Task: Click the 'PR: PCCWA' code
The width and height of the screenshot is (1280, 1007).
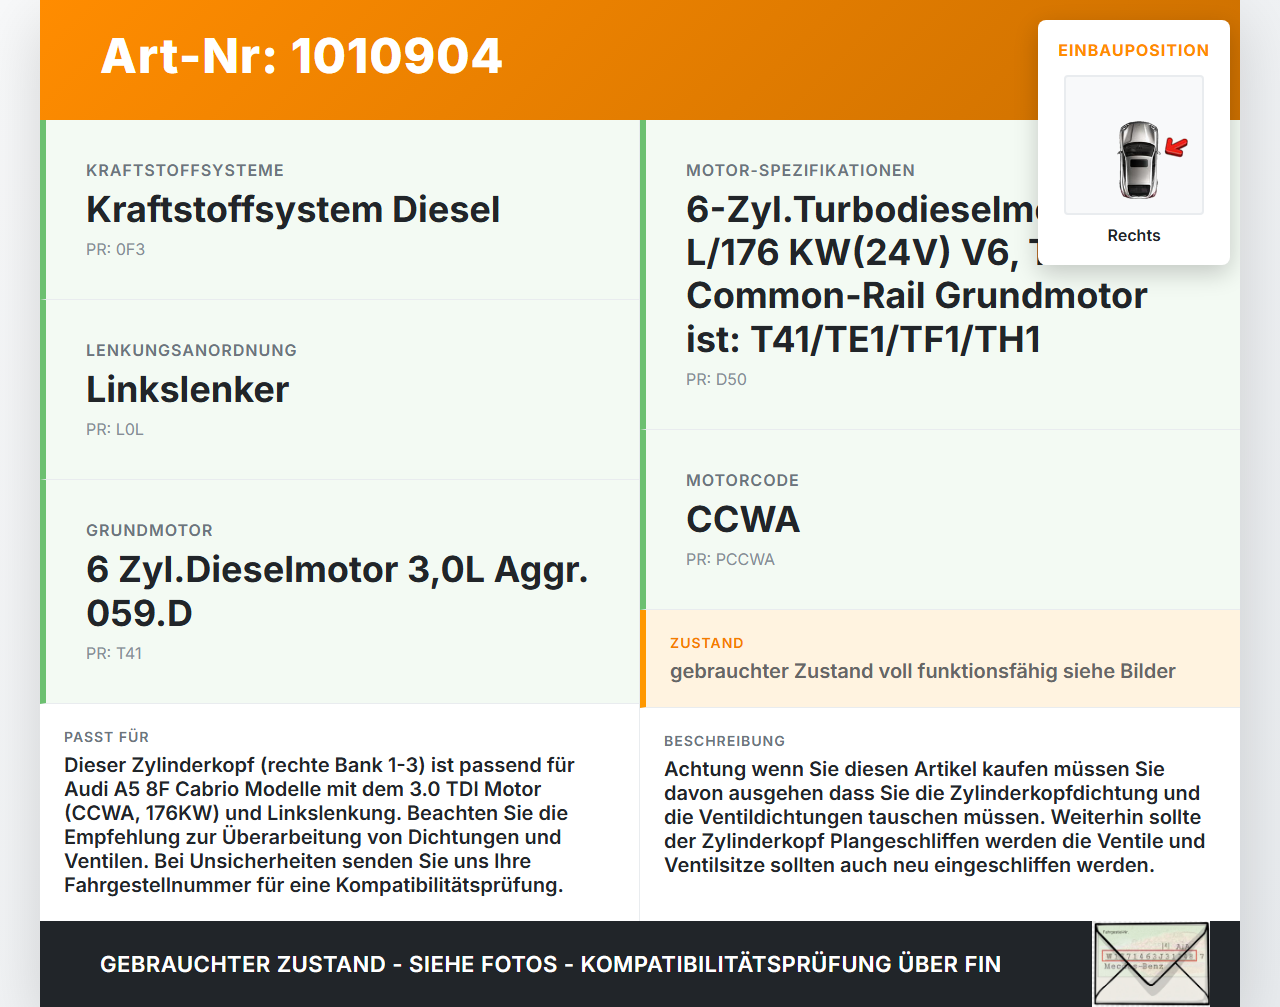Action: tap(730, 559)
